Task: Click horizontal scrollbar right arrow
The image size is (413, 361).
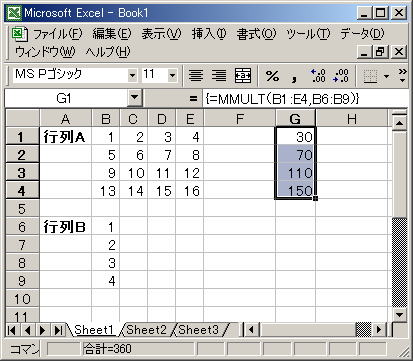Action: tap(379, 330)
